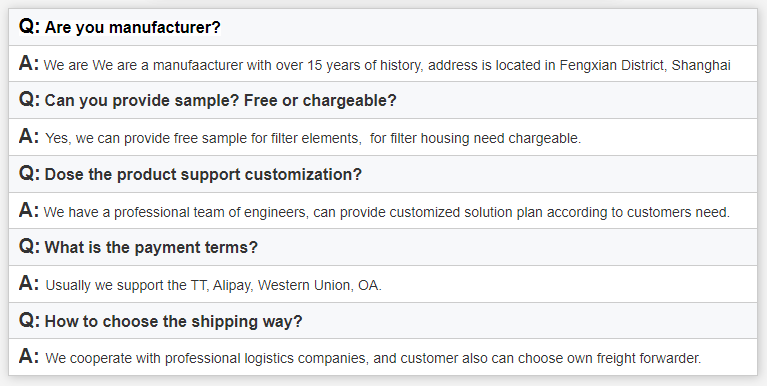Select the Q: label before "Are you manufacturer?"
Screen dimensions: 767x386
(29, 26)
